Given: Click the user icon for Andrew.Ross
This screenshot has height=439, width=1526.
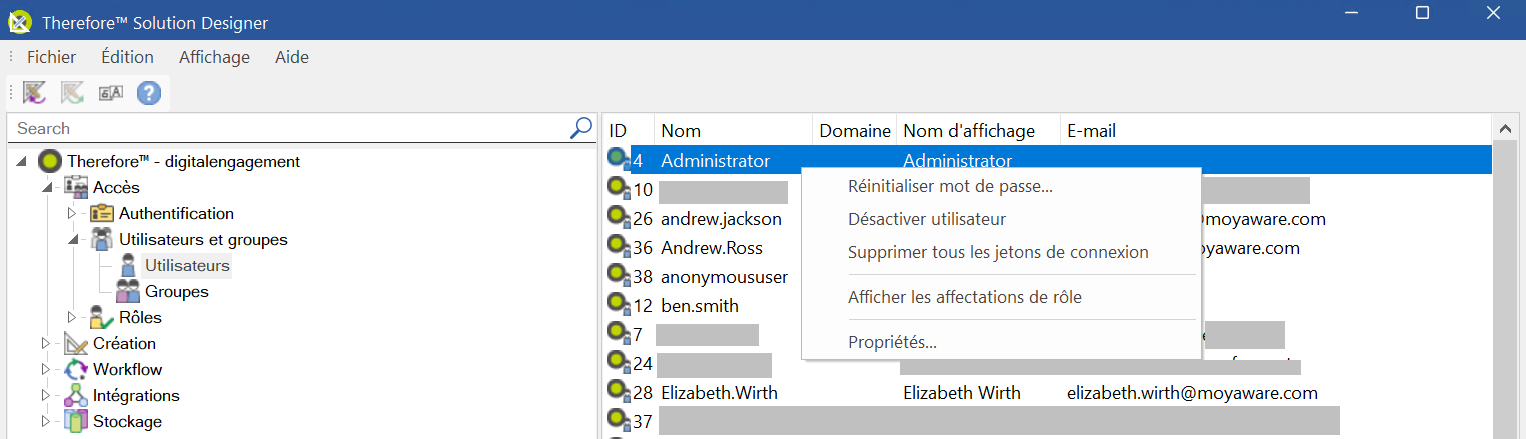Looking at the screenshot, I should coord(619,246).
